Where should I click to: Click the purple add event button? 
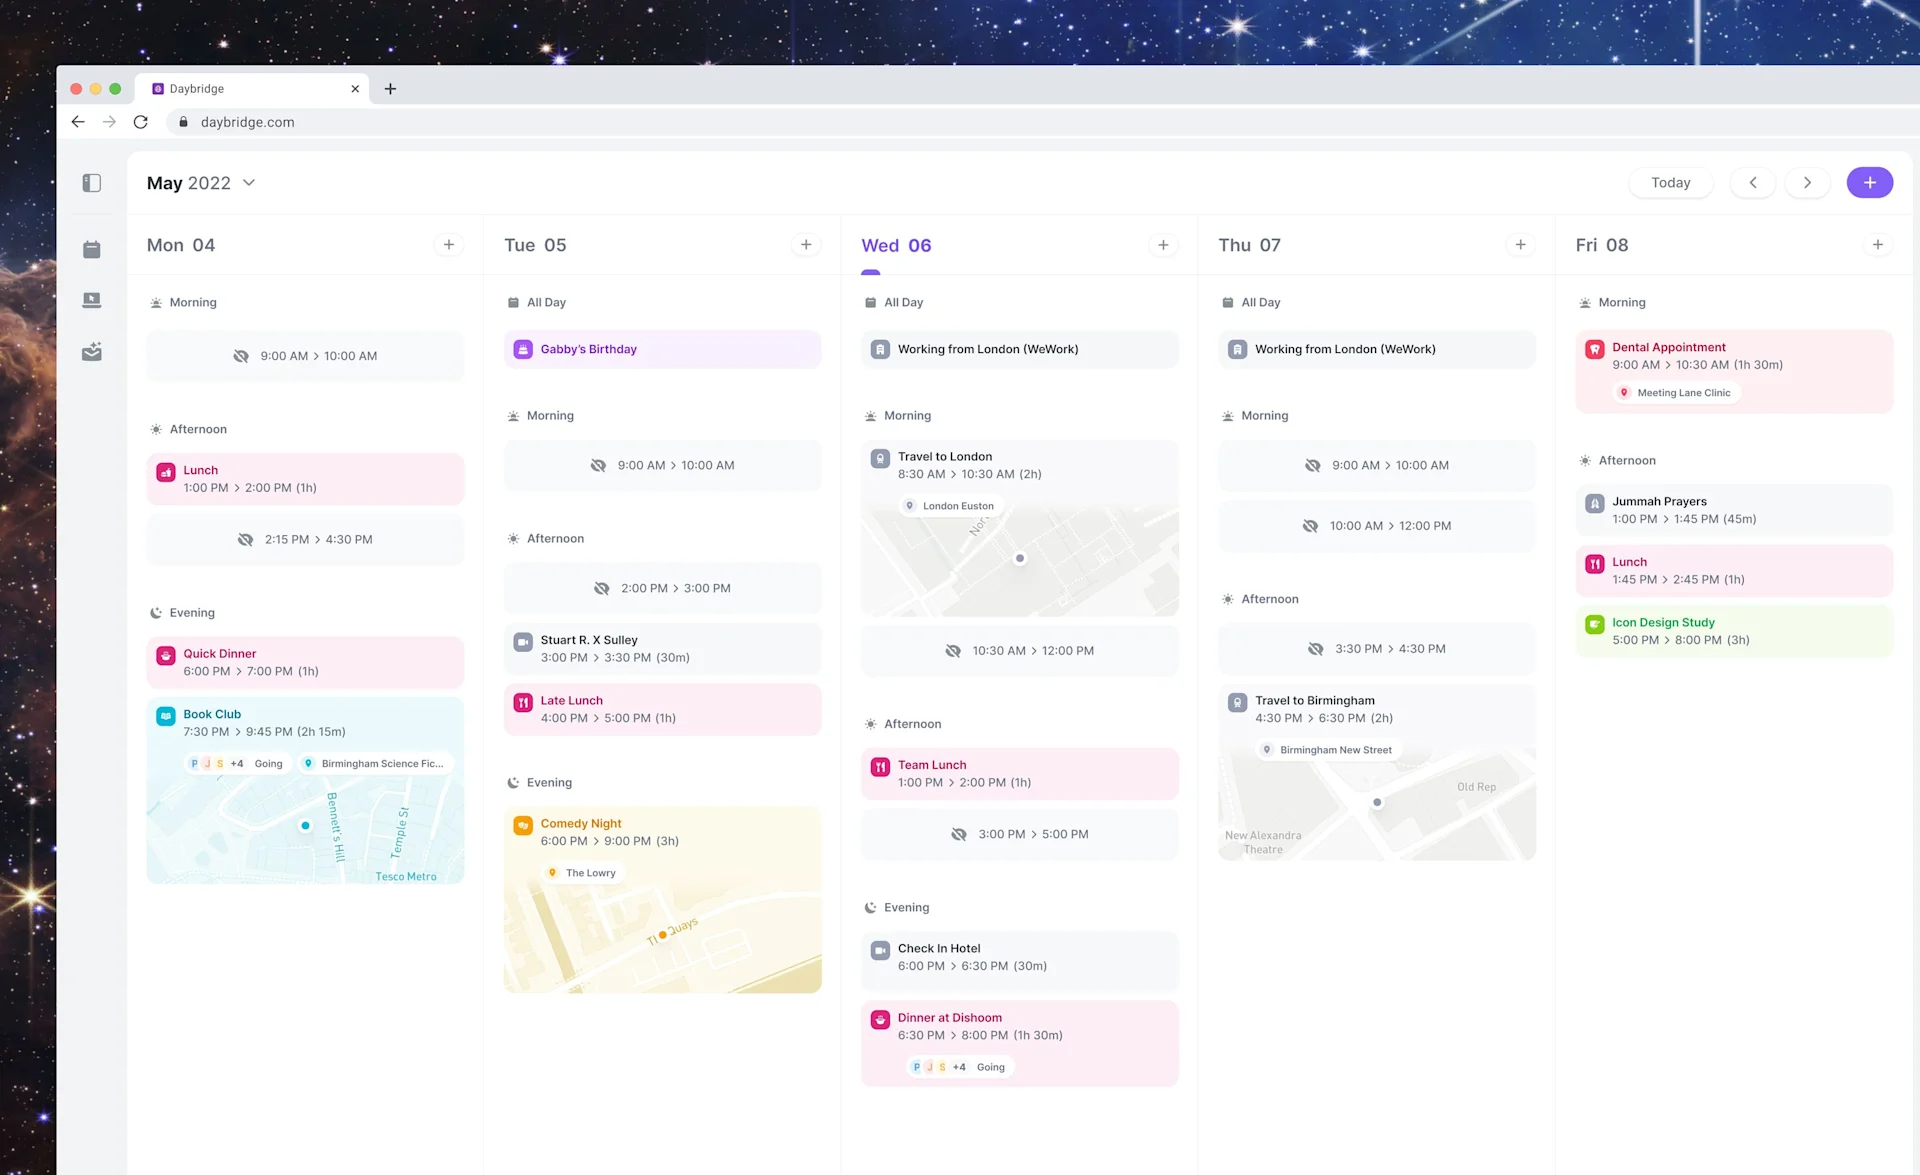(1869, 183)
